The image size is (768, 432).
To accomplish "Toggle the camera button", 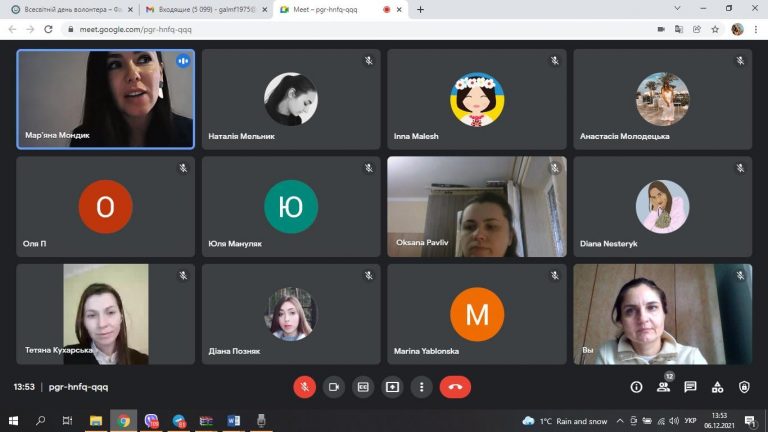I will (334, 387).
